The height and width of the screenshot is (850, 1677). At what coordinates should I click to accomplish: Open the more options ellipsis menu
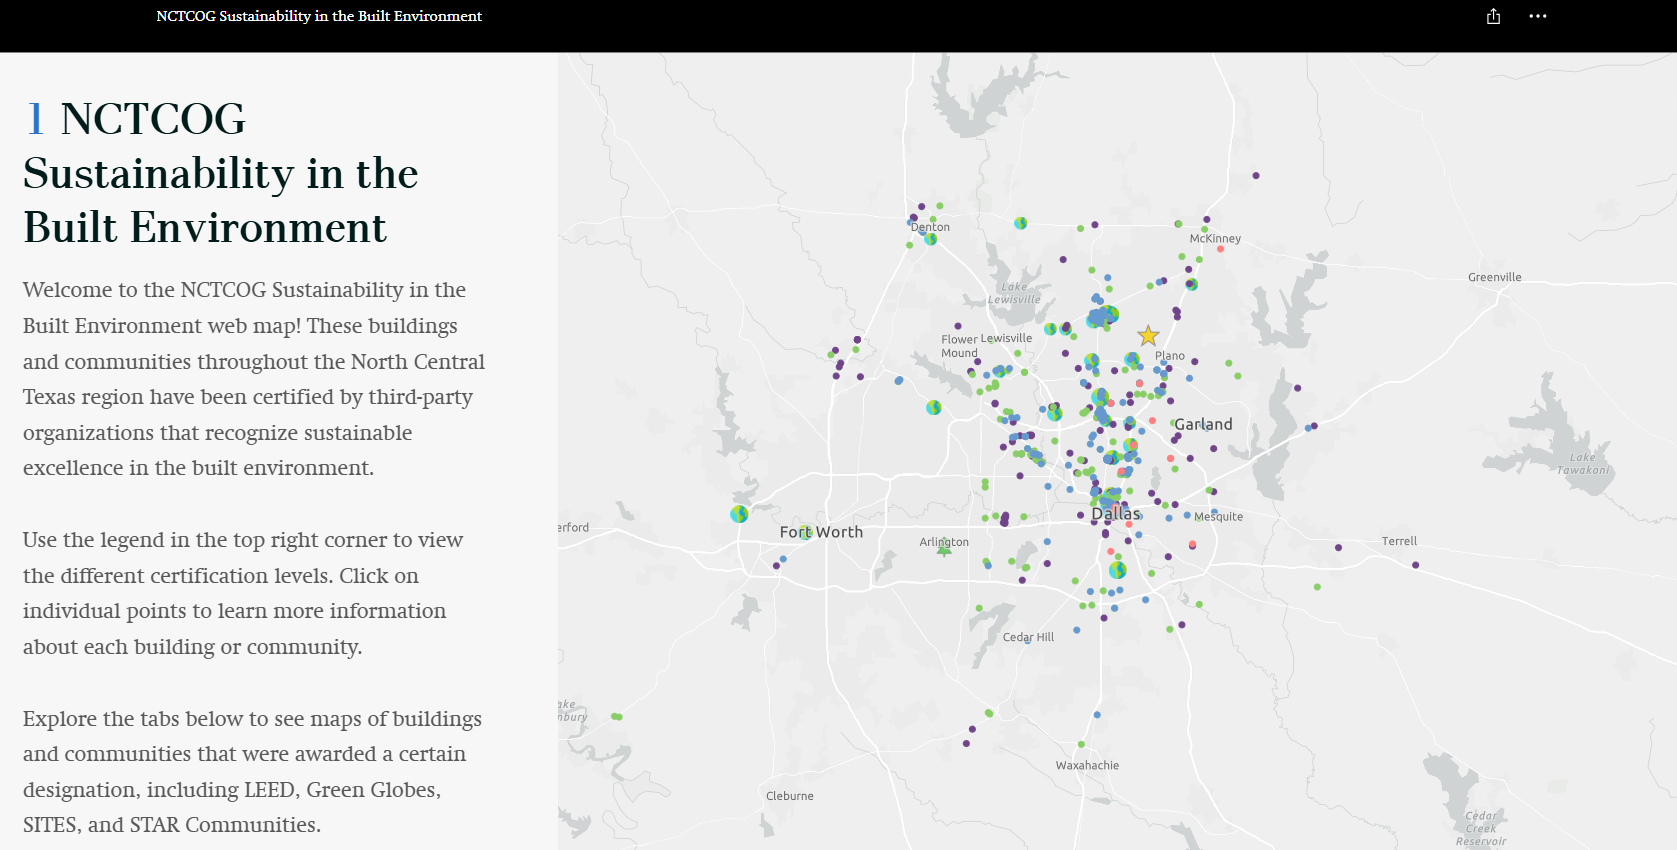(x=1537, y=16)
